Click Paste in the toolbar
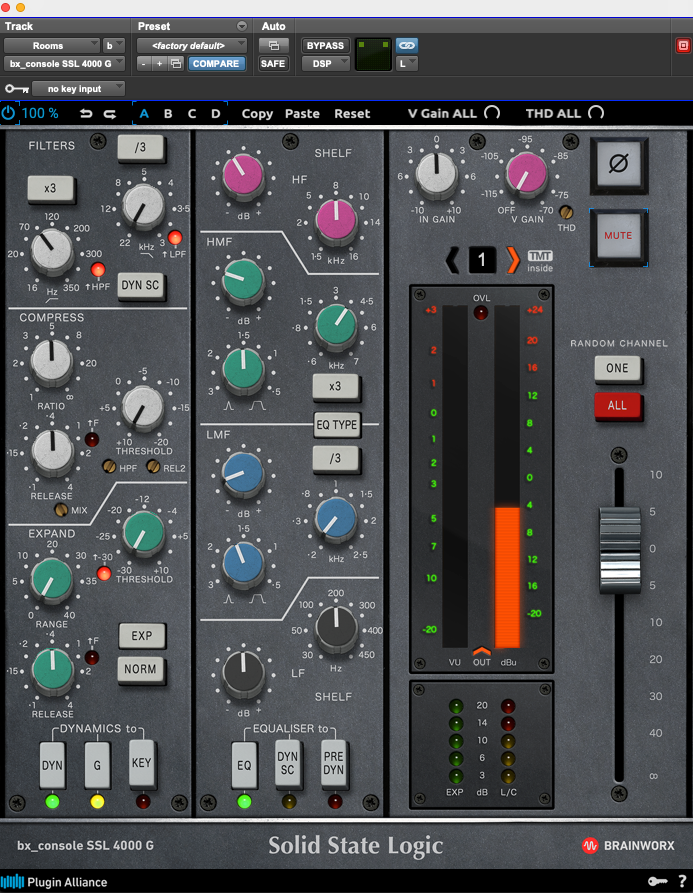Viewport: 693px width, 893px height. pos(302,113)
